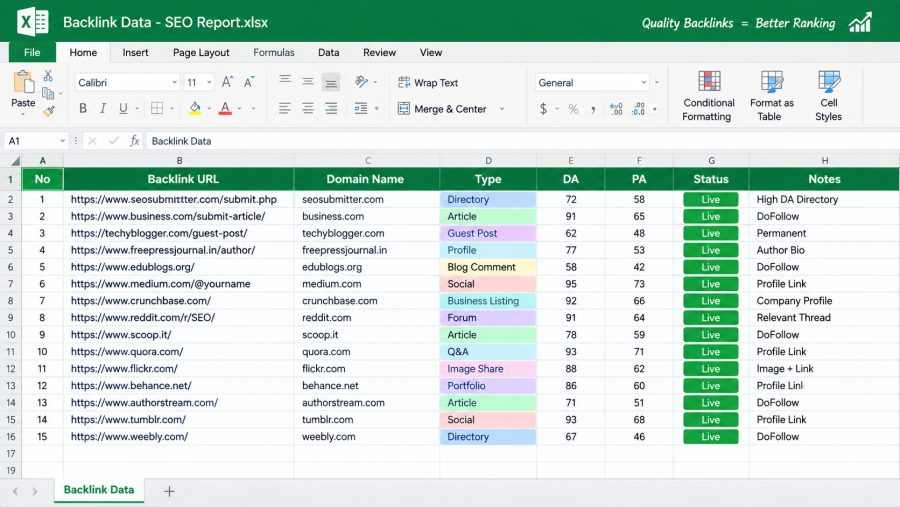Increase font size with large A icon
900x507 pixels.
[x=227, y=82]
